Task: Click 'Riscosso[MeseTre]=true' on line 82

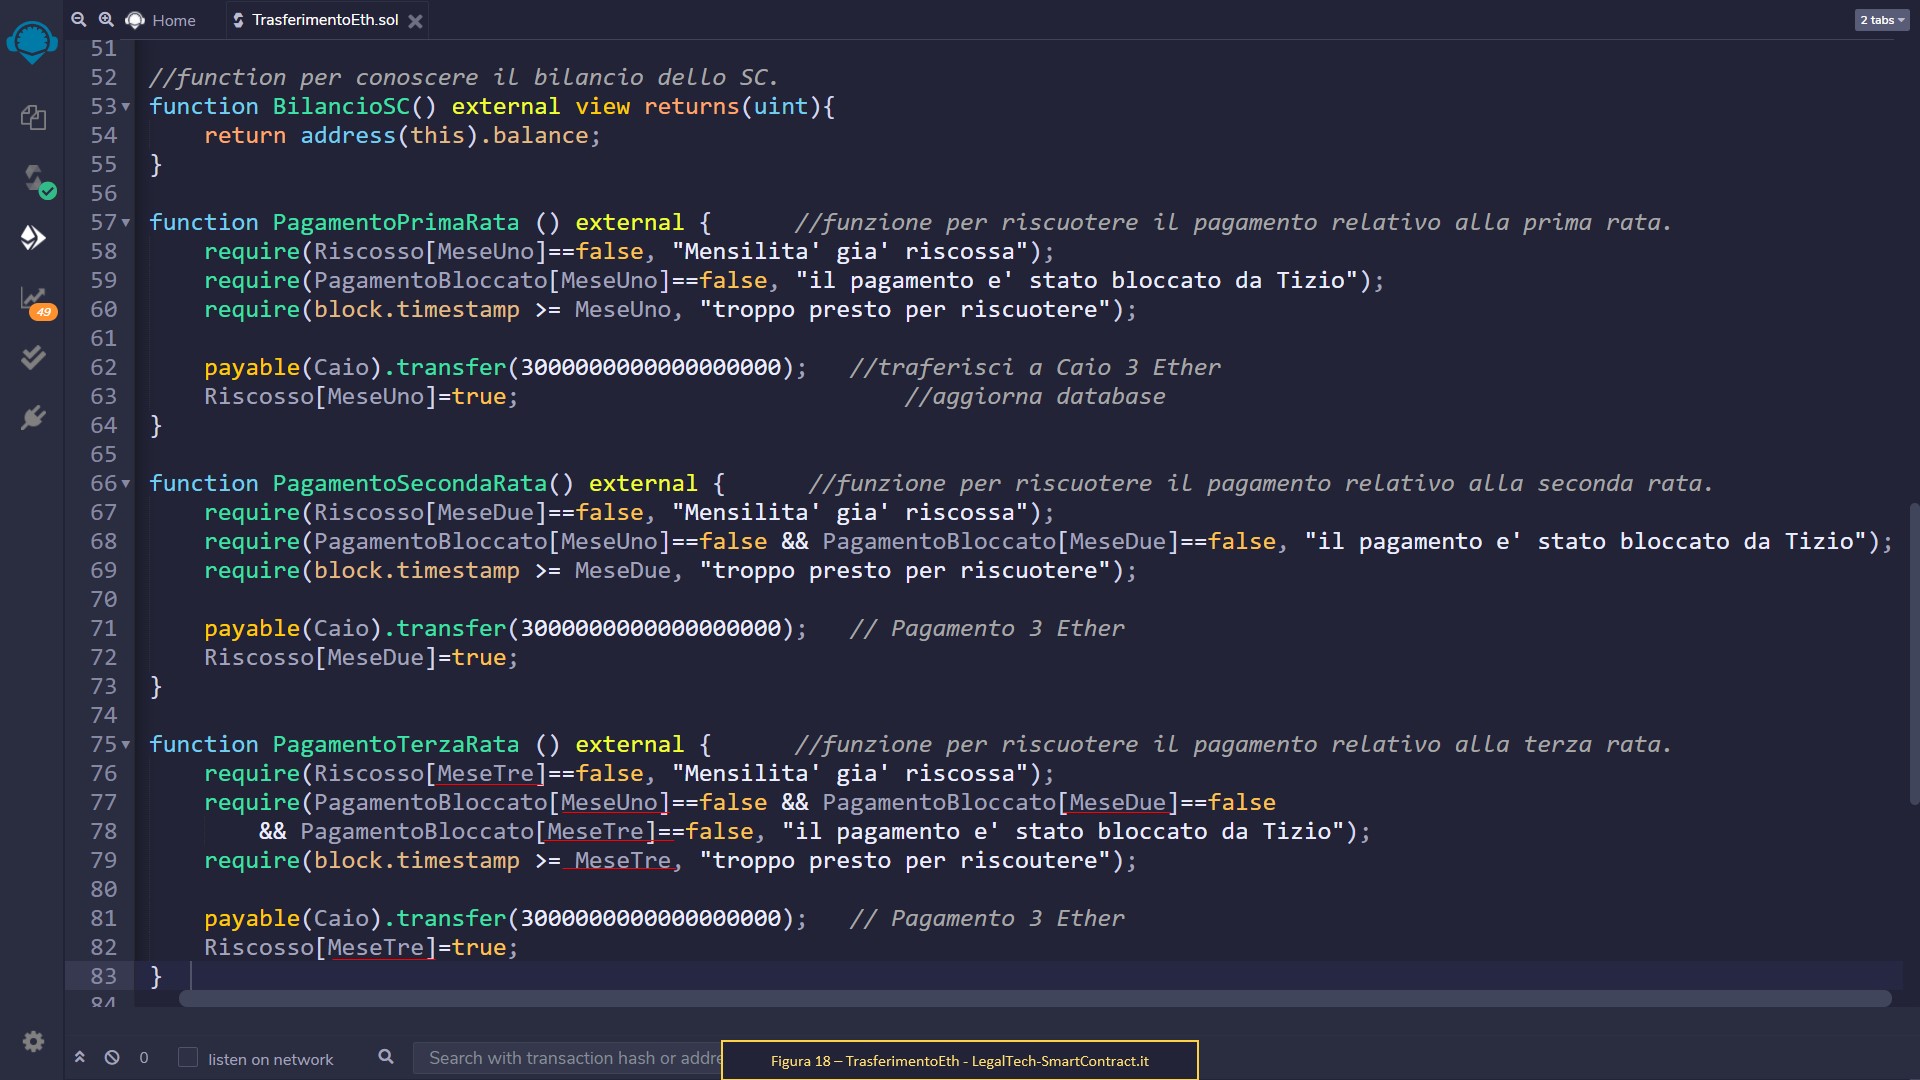Action: [361, 947]
